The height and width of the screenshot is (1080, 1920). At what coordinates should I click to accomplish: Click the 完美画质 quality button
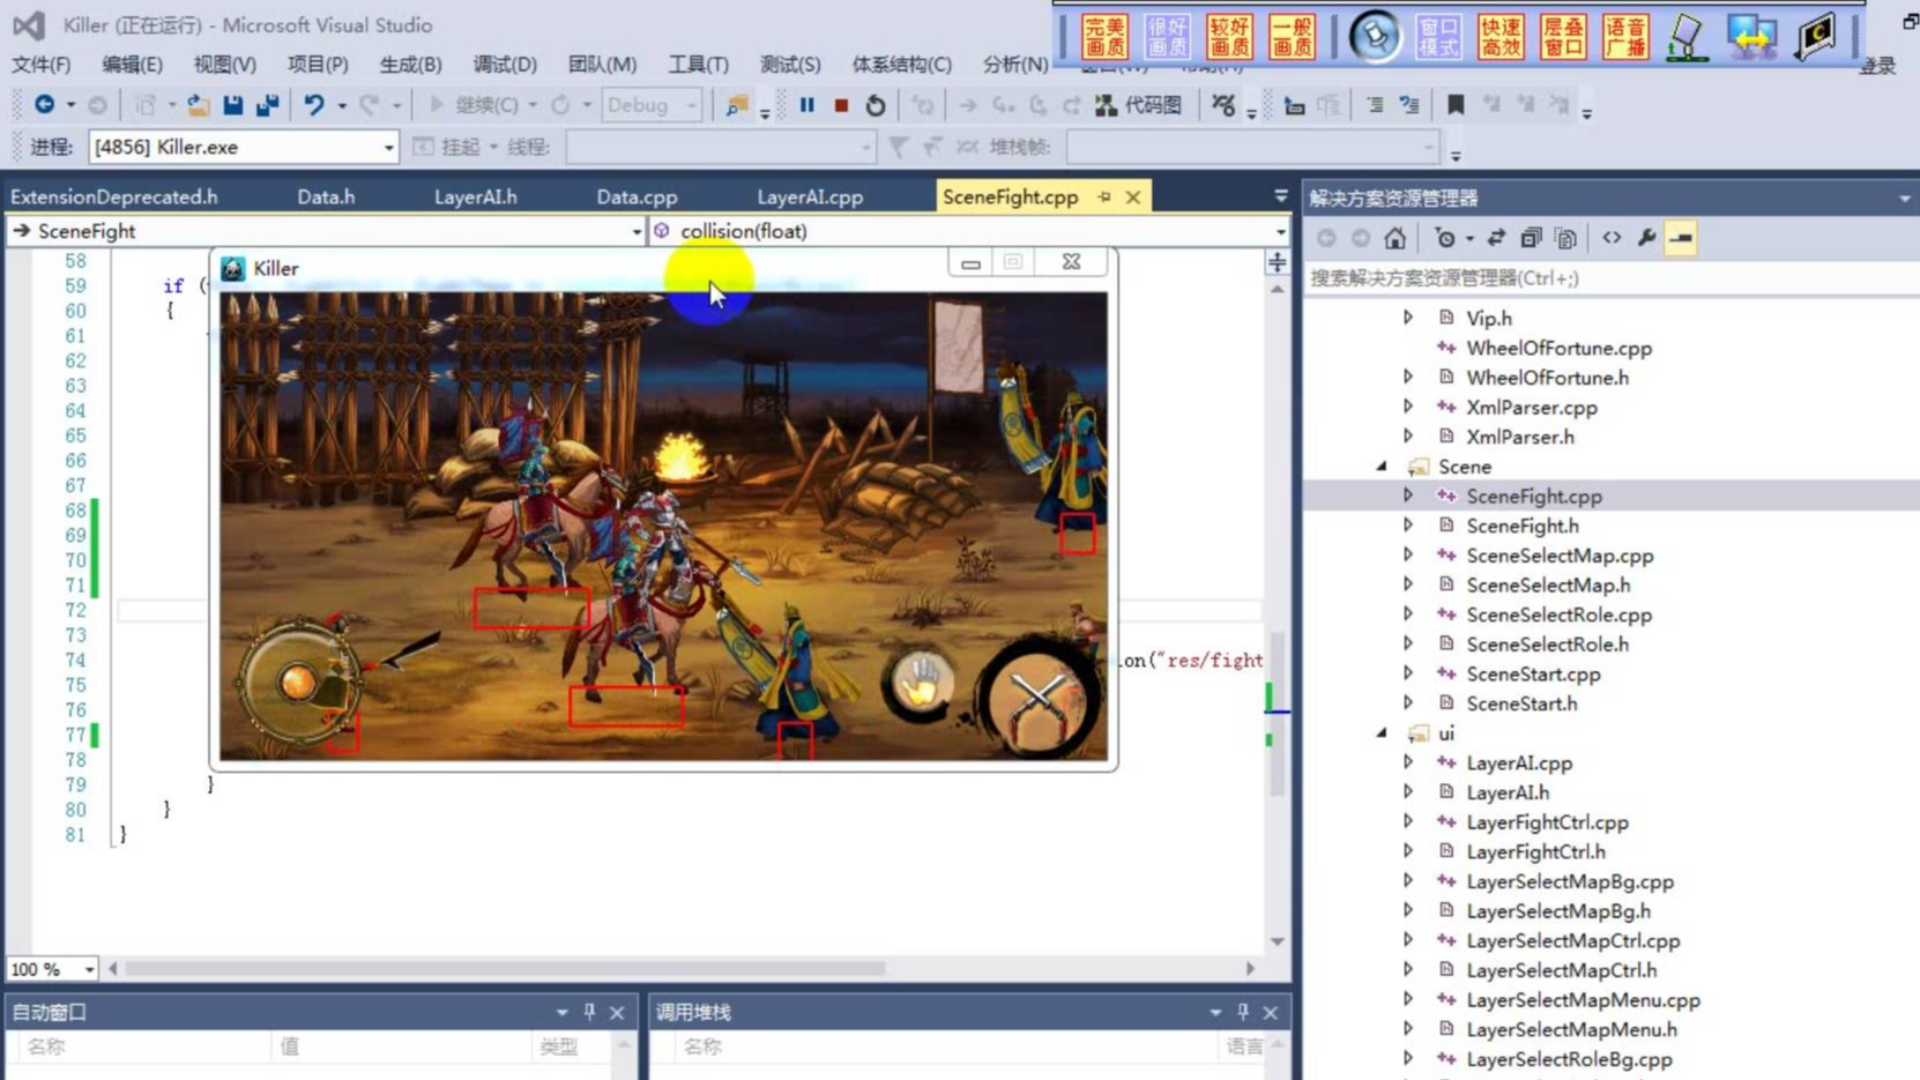coord(1105,38)
